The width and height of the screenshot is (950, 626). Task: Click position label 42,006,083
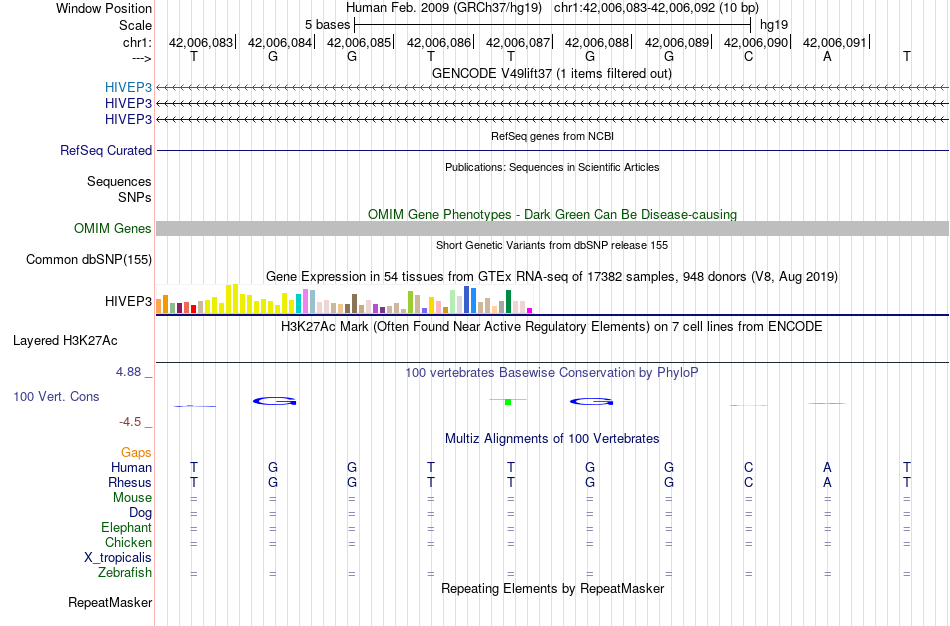click(x=201, y=42)
